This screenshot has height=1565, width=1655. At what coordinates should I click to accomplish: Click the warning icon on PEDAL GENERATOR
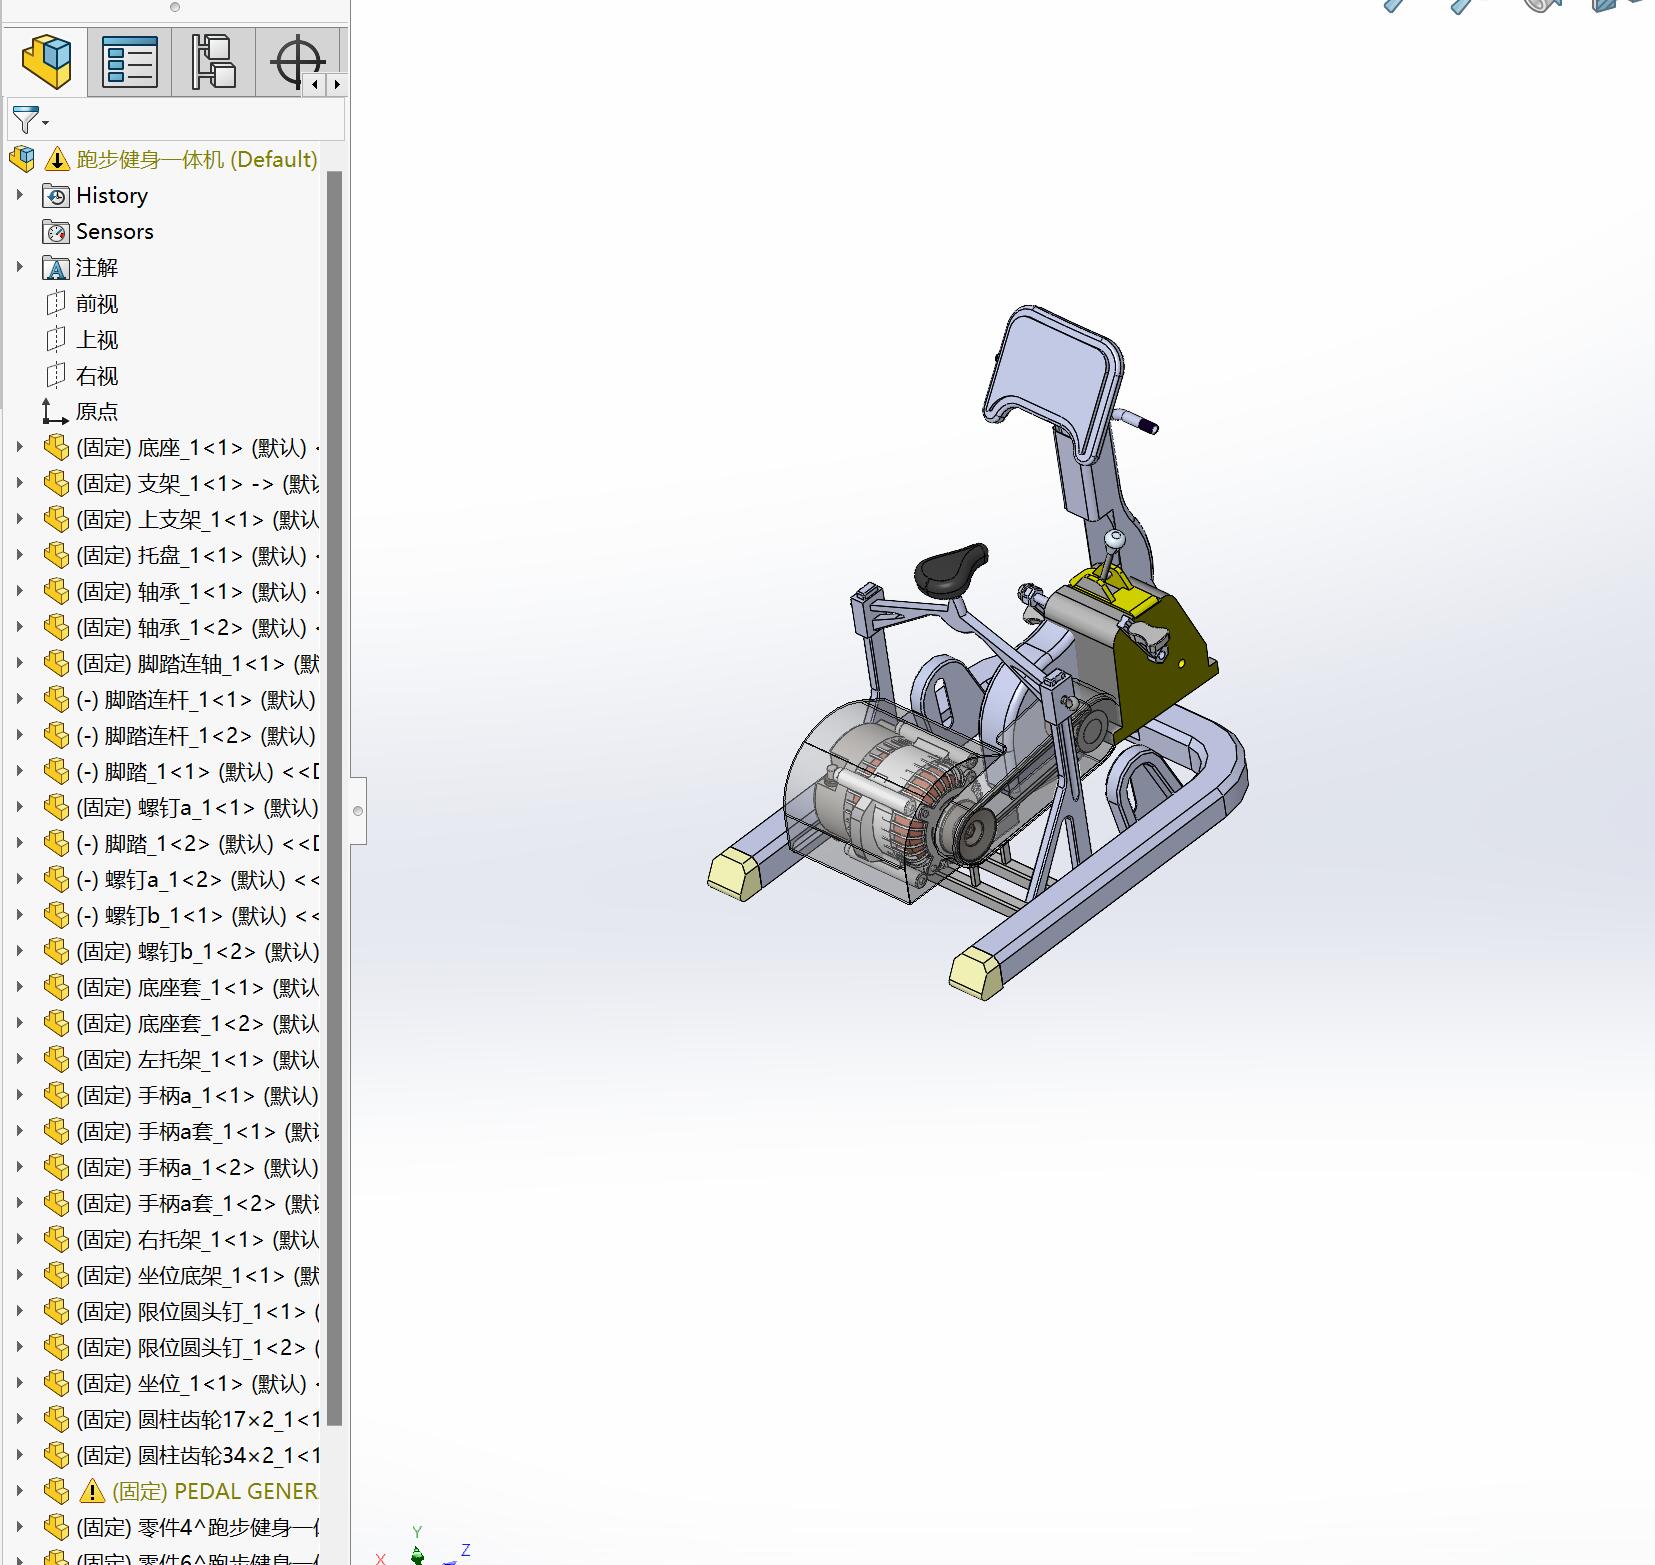(92, 1492)
